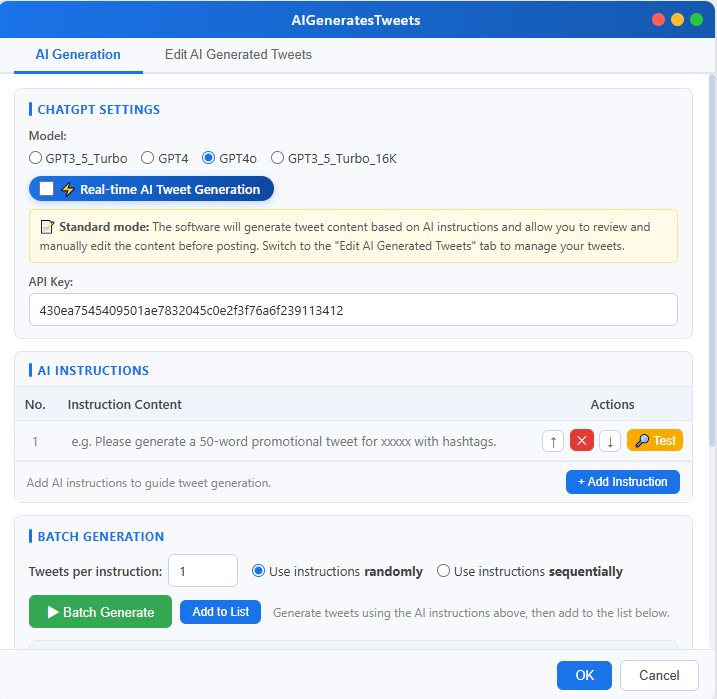This screenshot has height=699, width=717.
Task: Click the green window maximize dot
Action: (696, 19)
